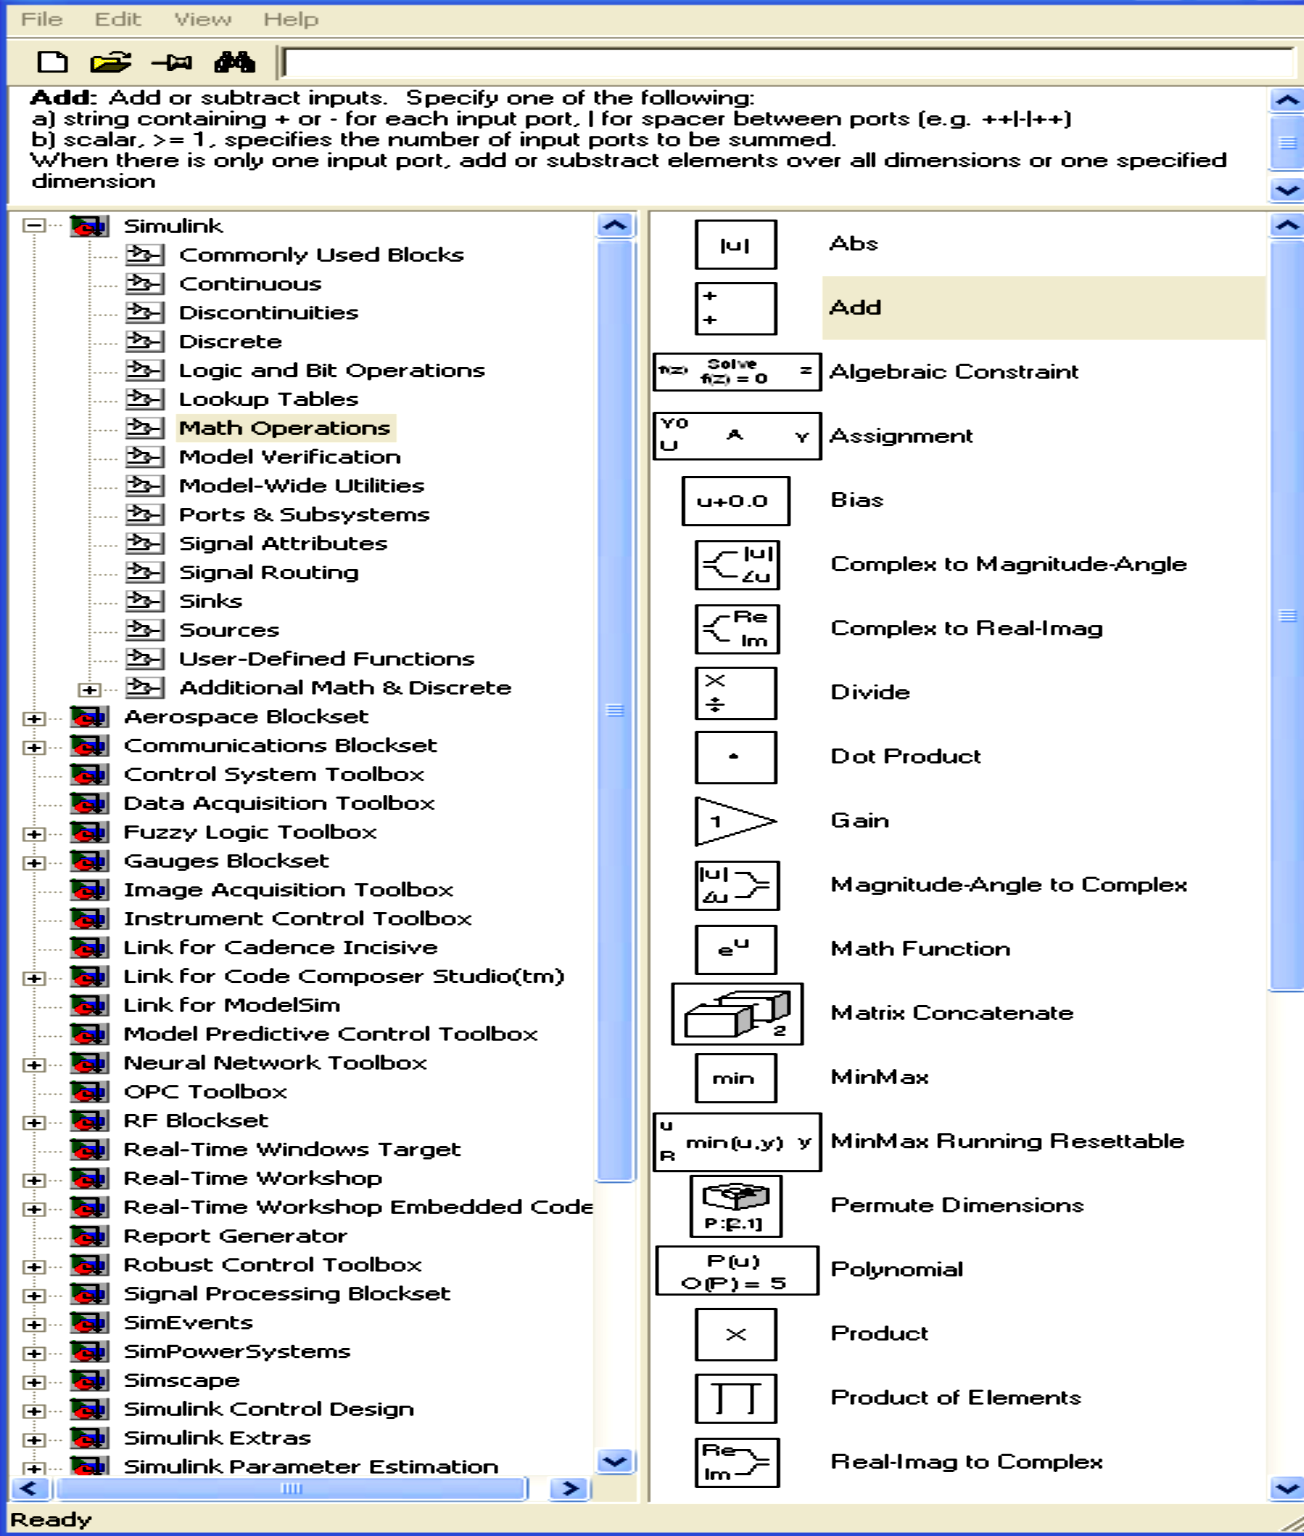Viewport: 1304px width, 1536px height.
Task: Select the Report Generator entry
Action: (x=235, y=1237)
